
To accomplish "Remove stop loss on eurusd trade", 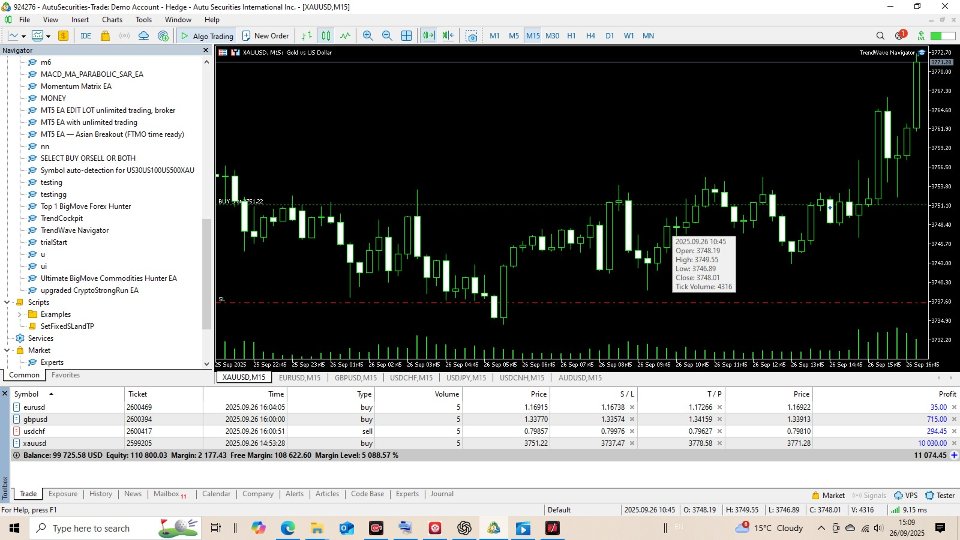I will [632, 407].
